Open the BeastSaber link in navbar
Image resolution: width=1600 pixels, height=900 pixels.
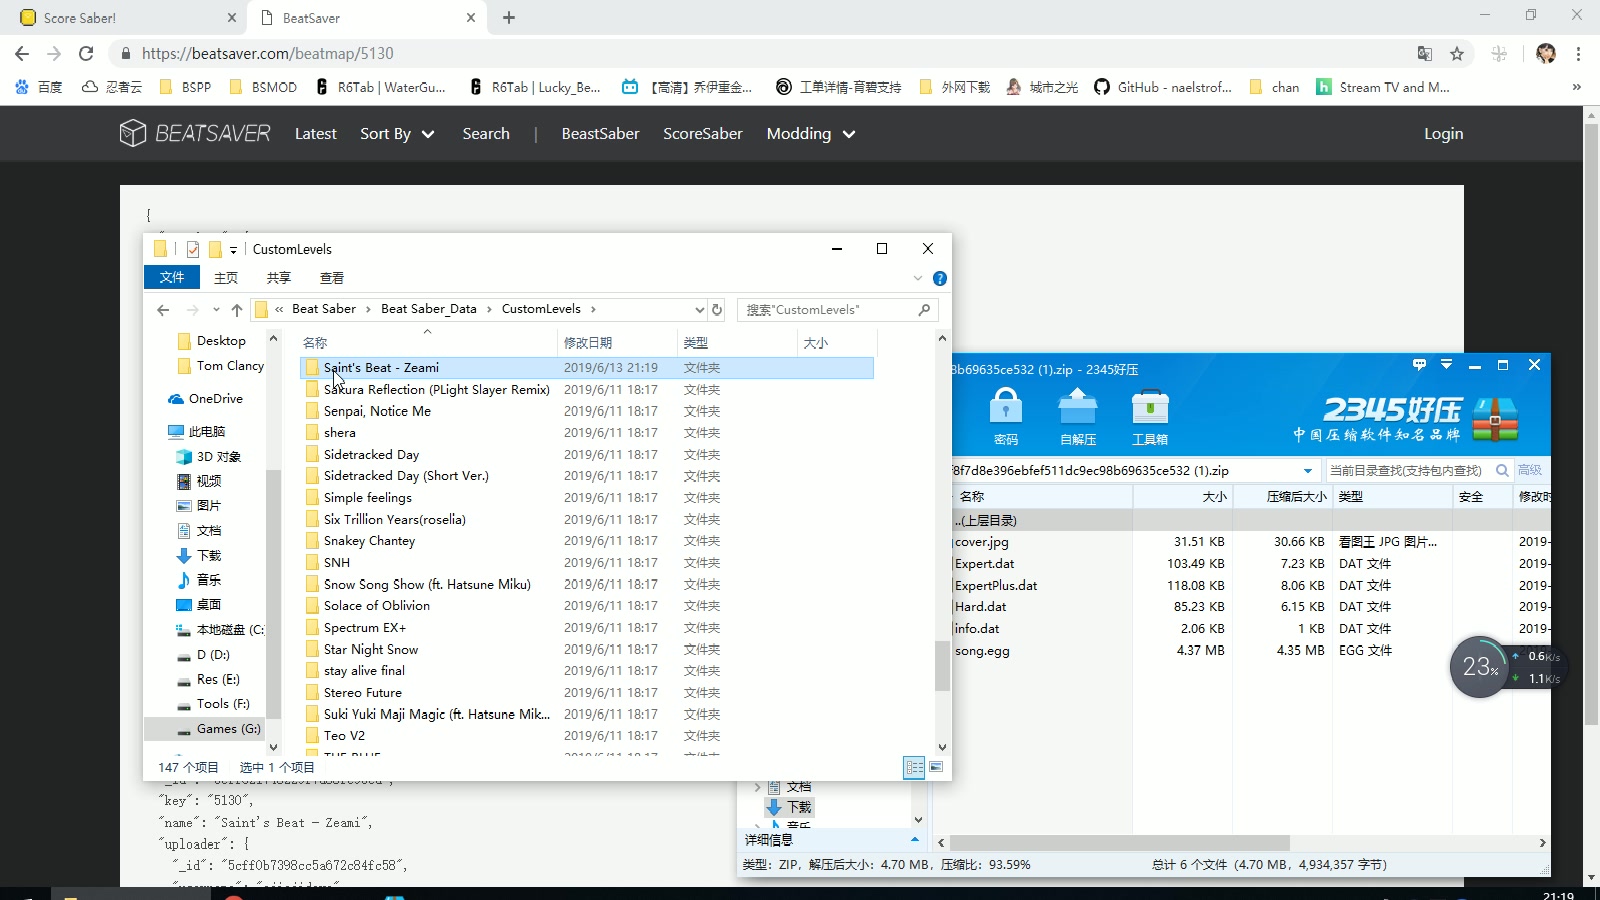pyautogui.click(x=600, y=134)
